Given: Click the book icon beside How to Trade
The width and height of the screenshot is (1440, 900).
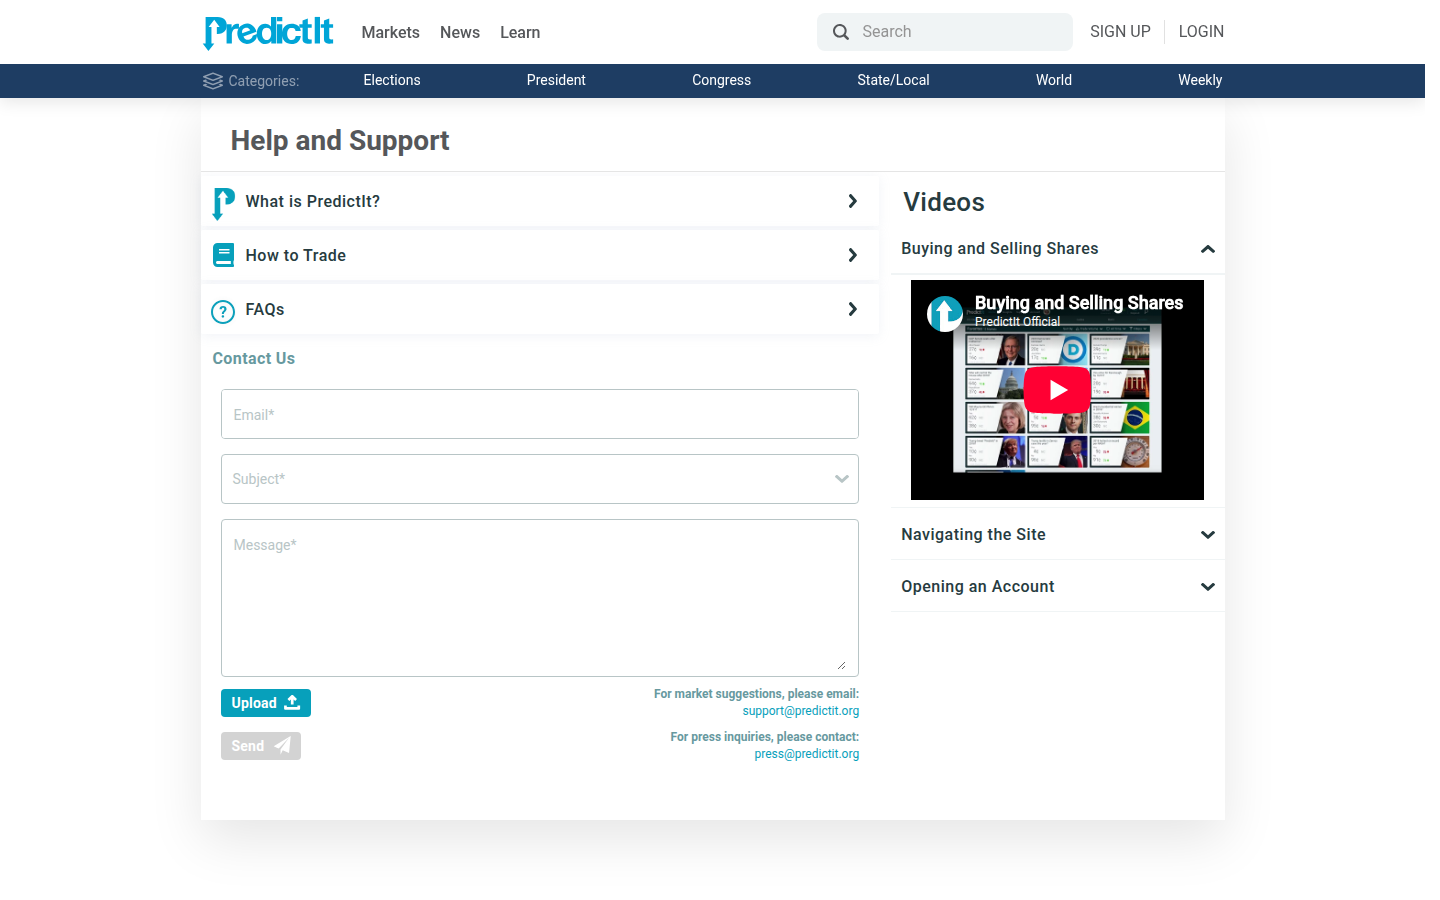Looking at the screenshot, I should (x=224, y=256).
